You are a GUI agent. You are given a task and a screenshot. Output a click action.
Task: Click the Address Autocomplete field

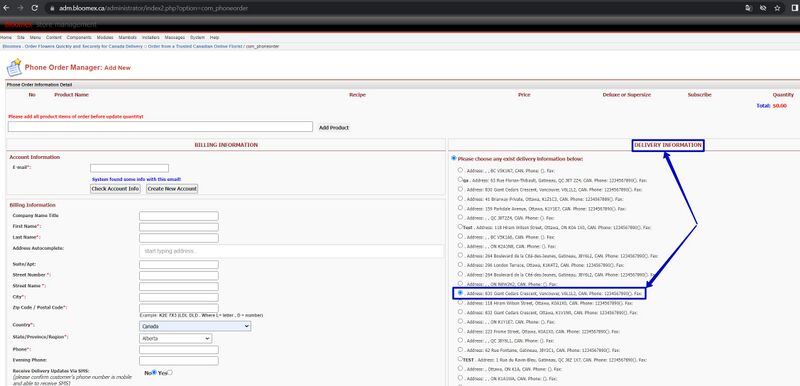(291, 251)
